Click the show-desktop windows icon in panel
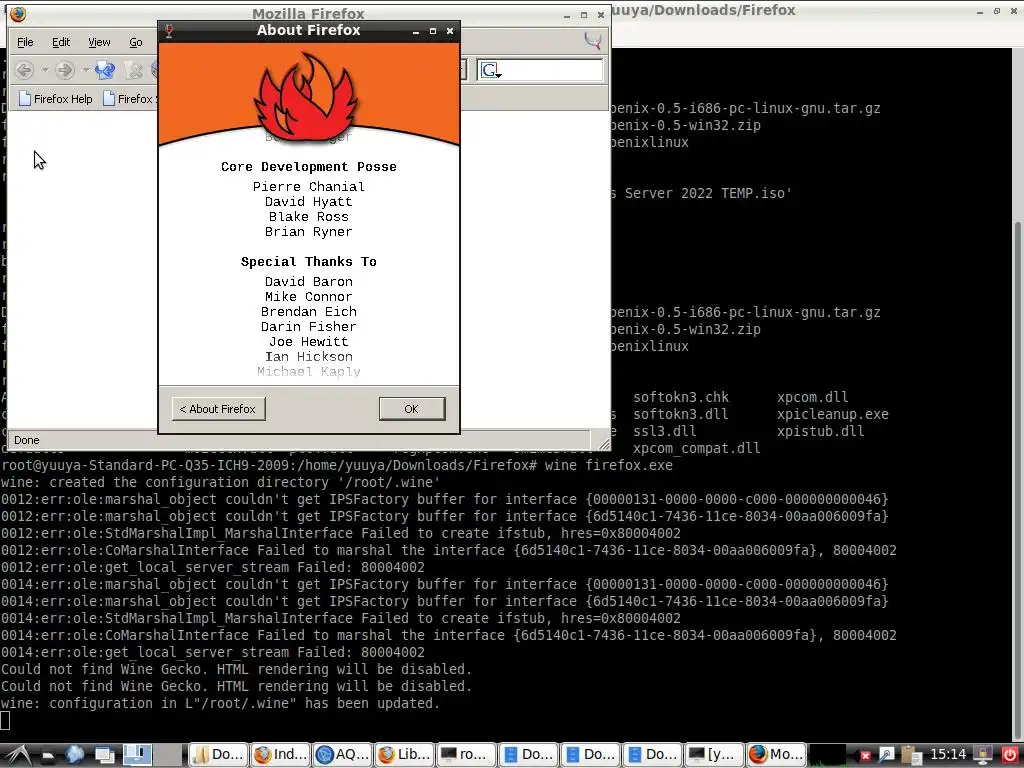This screenshot has height=768, width=1024. tap(104, 755)
